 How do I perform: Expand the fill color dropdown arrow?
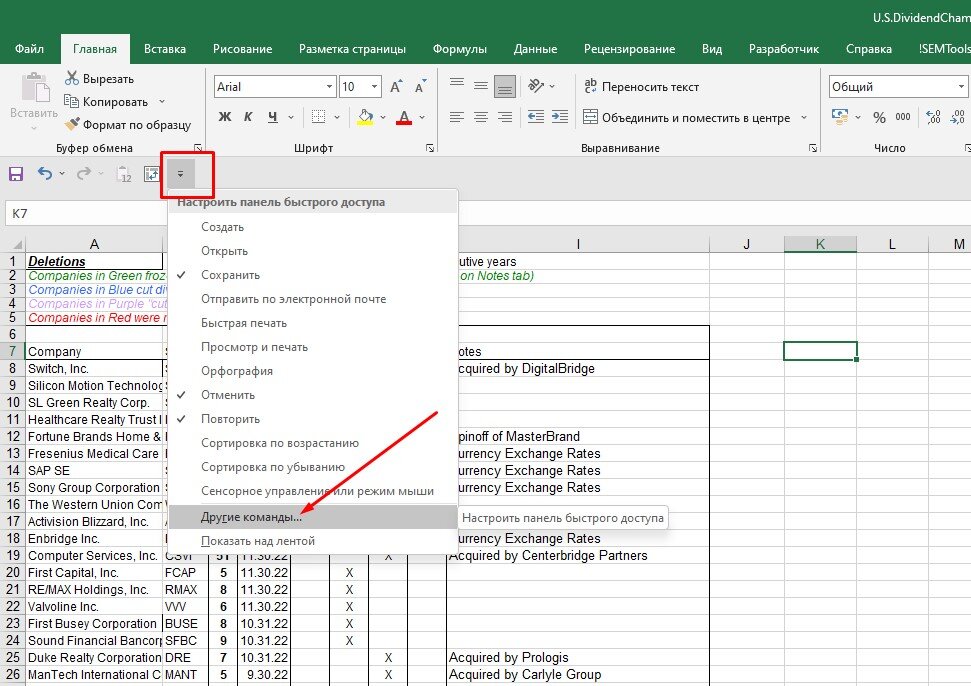[383, 117]
